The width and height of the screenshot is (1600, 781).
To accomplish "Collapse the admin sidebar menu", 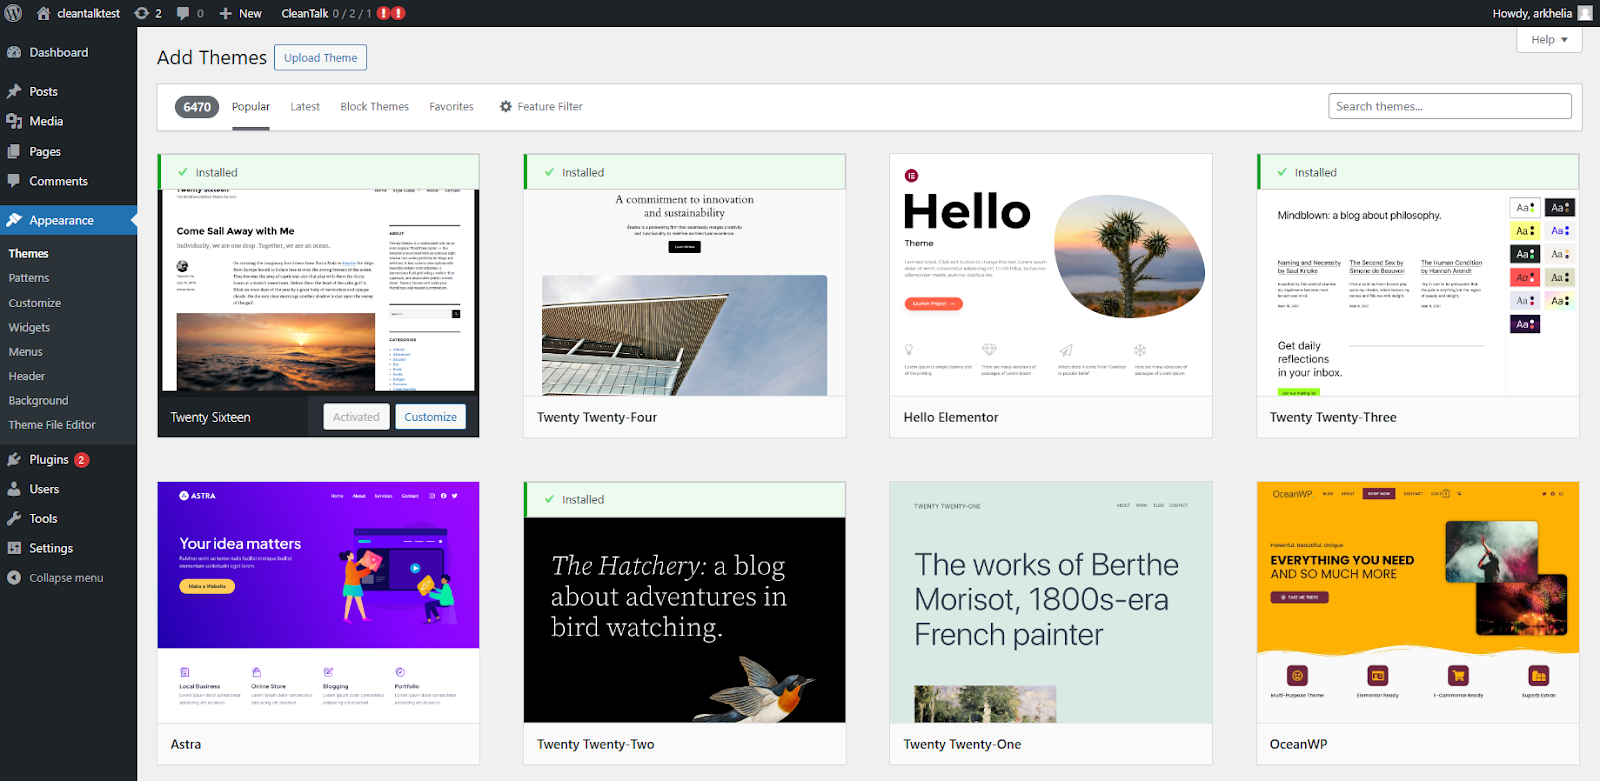I will (x=66, y=578).
